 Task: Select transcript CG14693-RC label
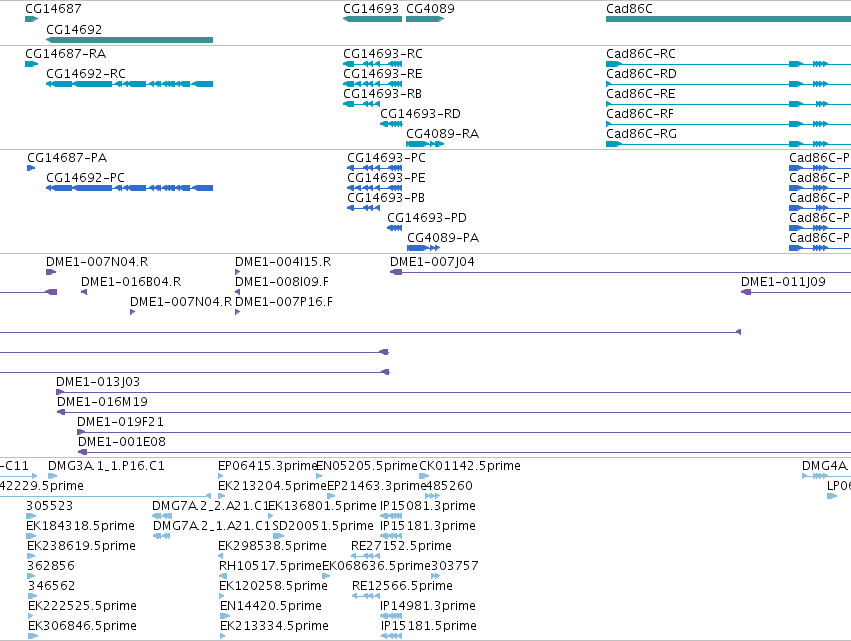tap(383, 54)
